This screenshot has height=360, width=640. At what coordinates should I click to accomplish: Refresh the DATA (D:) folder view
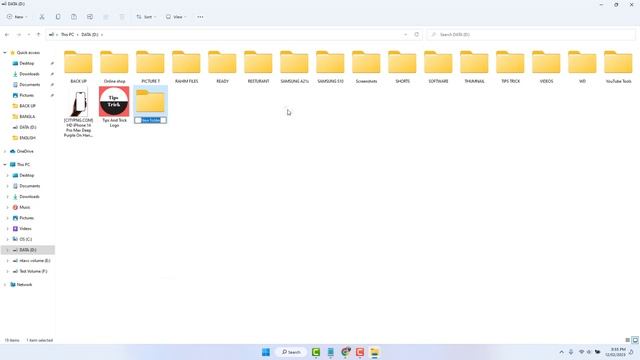416,35
